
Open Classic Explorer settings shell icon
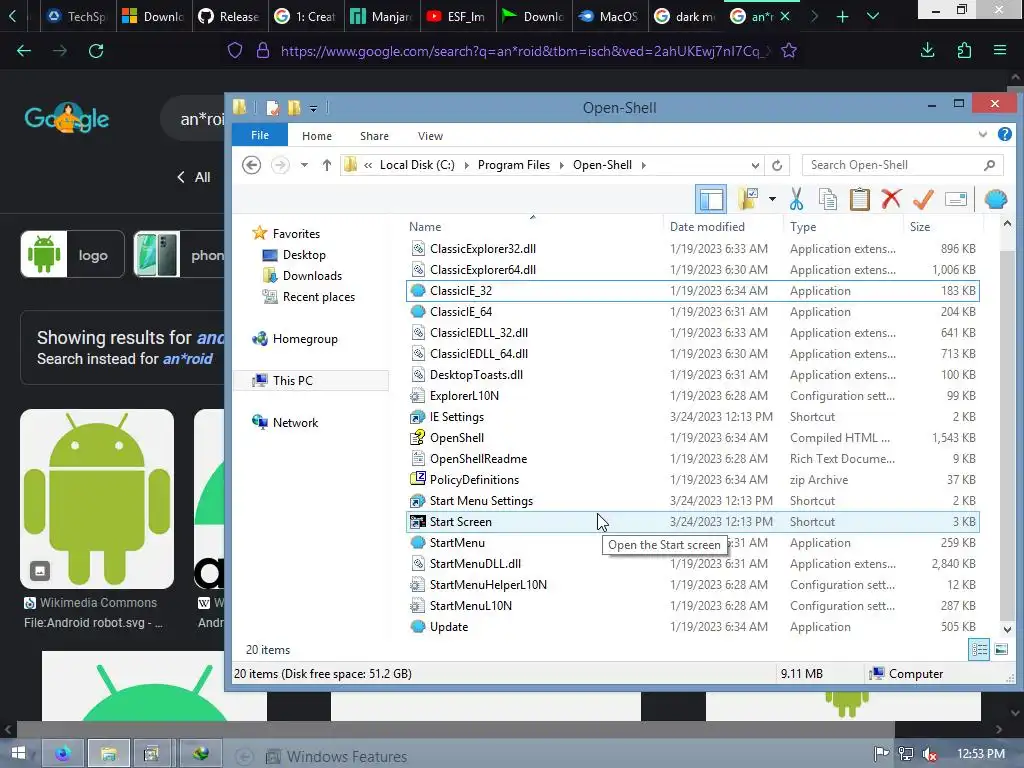pos(995,199)
